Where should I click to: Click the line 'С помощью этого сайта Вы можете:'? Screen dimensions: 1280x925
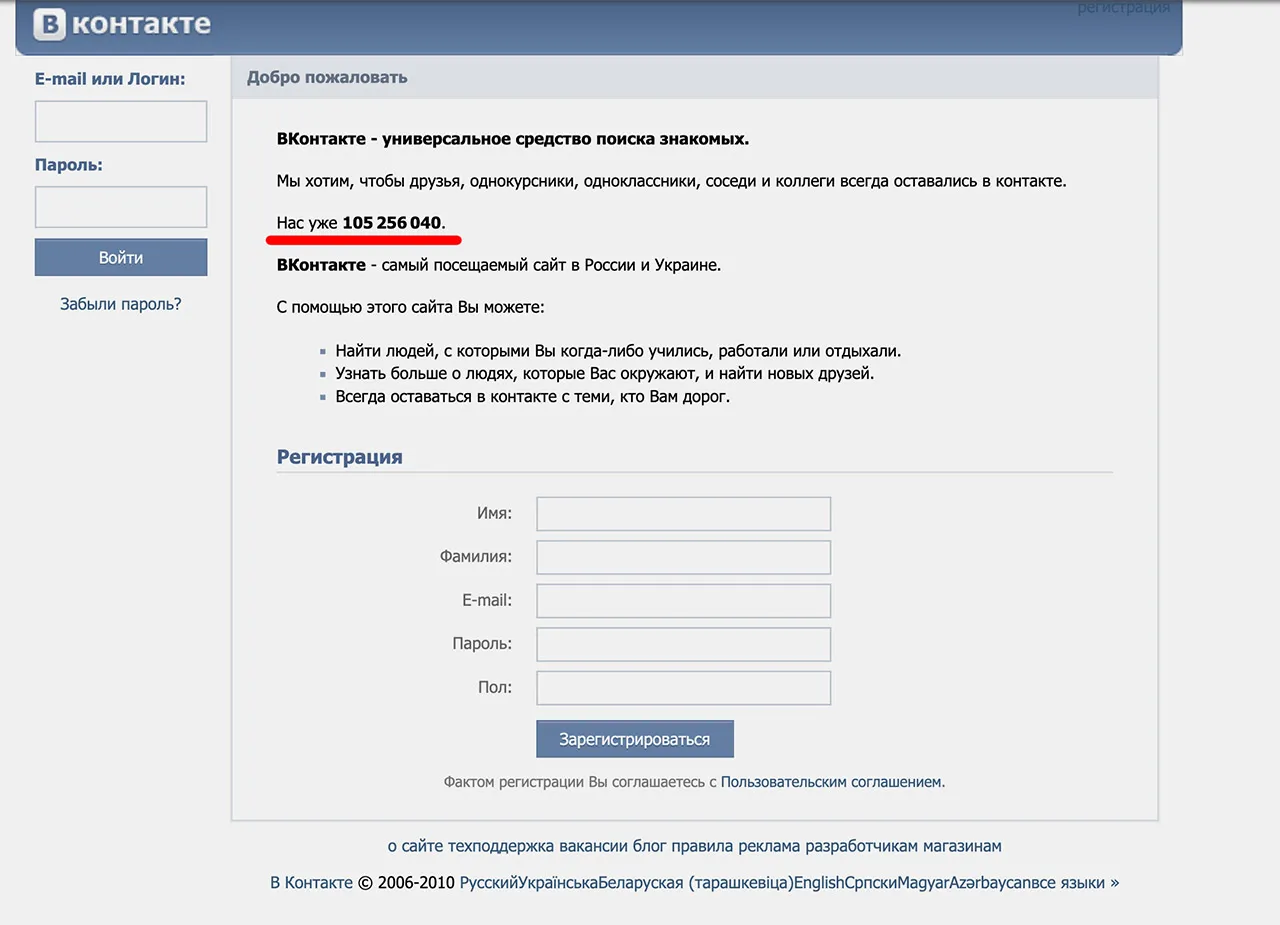pos(411,308)
